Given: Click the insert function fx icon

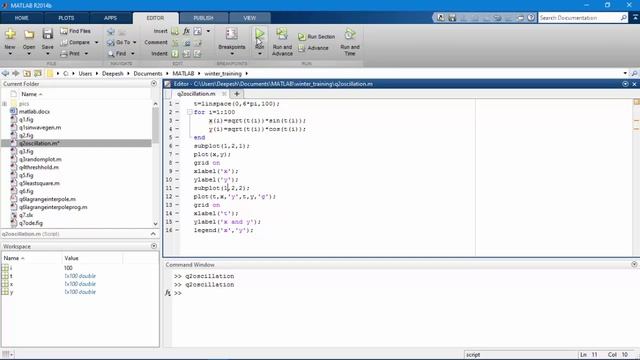Looking at the screenshot, I should [x=186, y=31].
